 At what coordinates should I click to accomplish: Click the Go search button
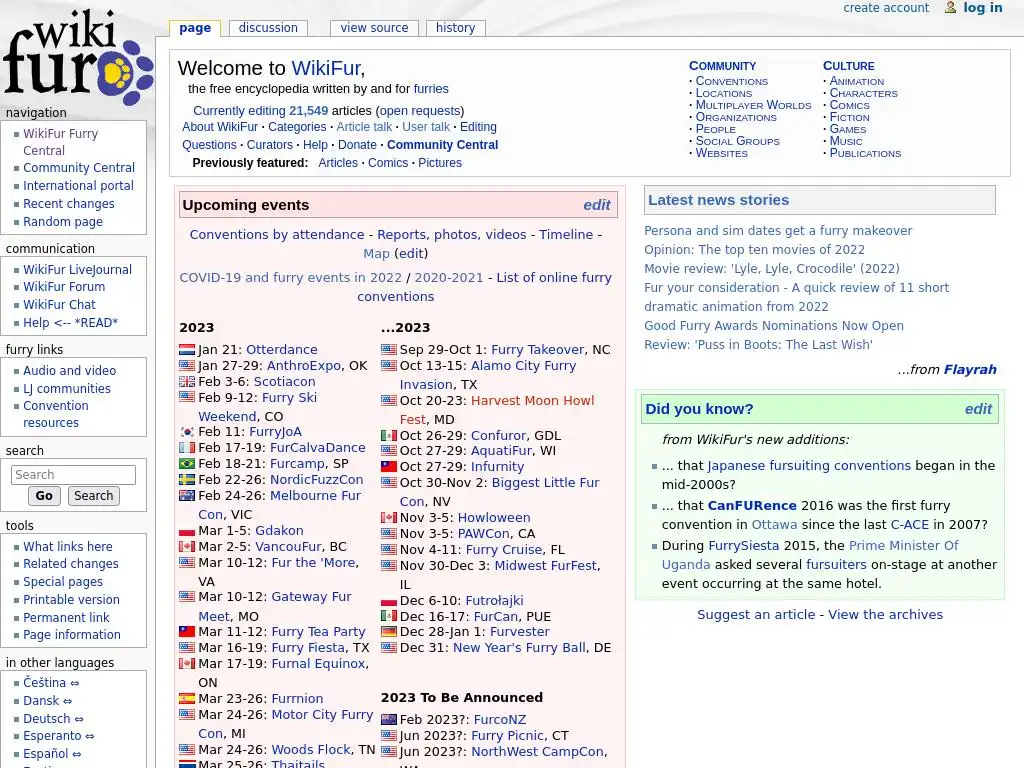click(x=44, y=496)
